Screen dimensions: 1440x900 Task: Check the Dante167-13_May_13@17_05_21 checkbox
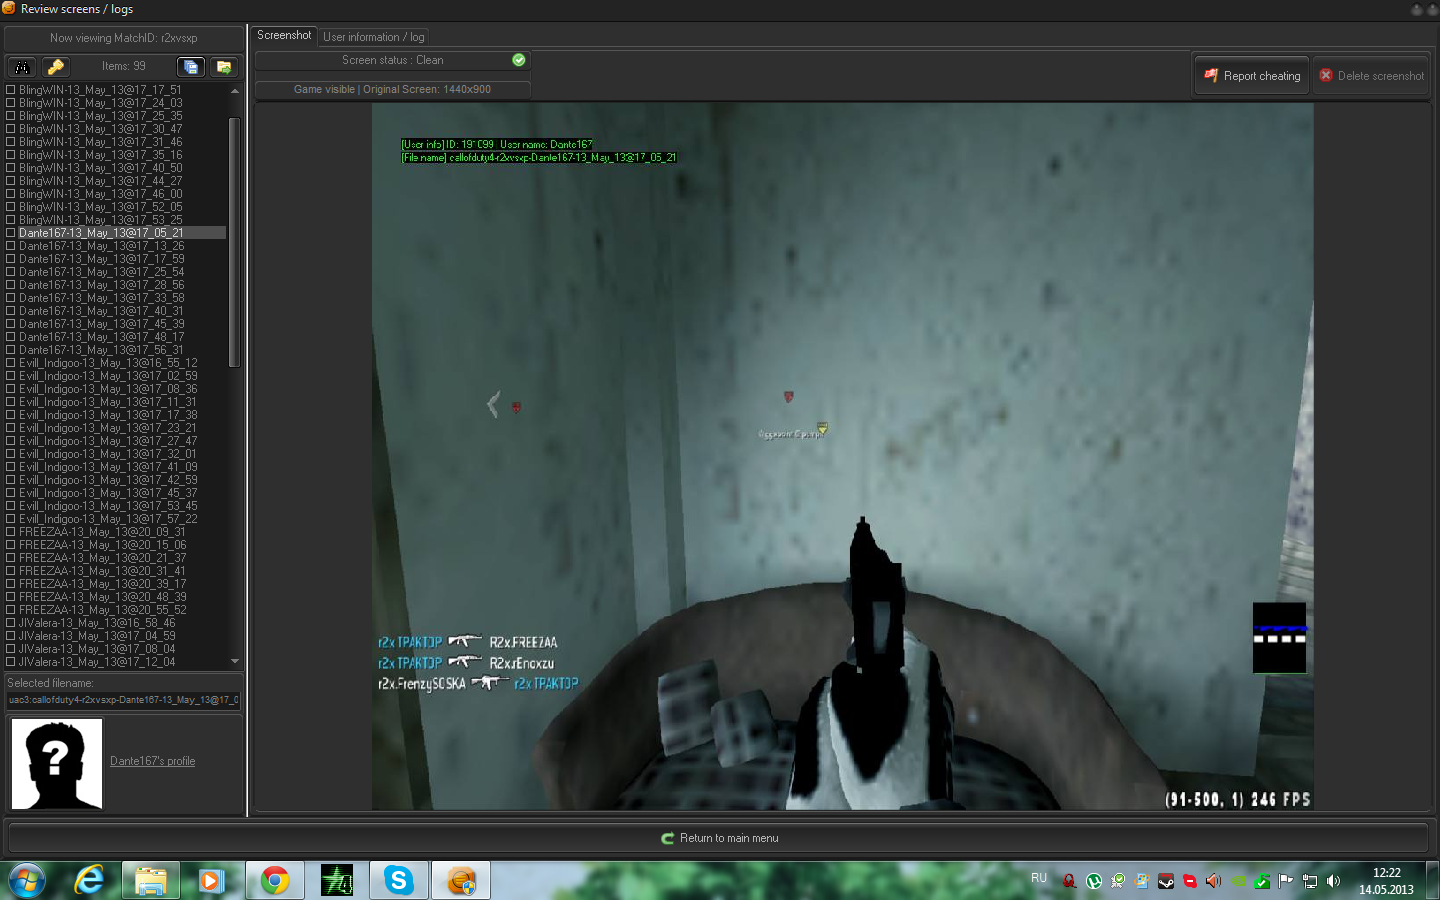(x=11, y=233)
